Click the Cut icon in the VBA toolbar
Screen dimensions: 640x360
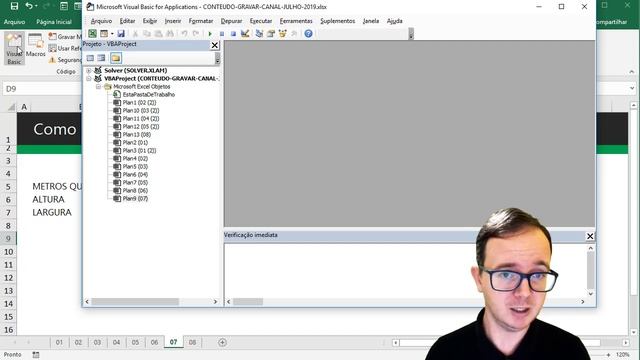point(136,33)
